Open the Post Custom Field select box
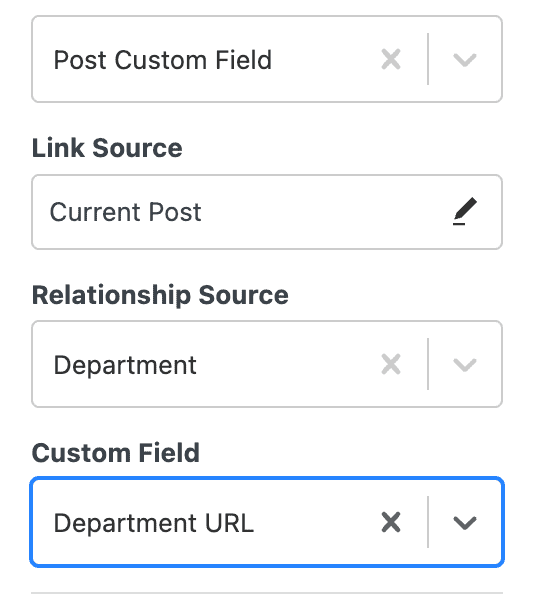The width and height of the screenshot is (536, 598). pos(267,59)
